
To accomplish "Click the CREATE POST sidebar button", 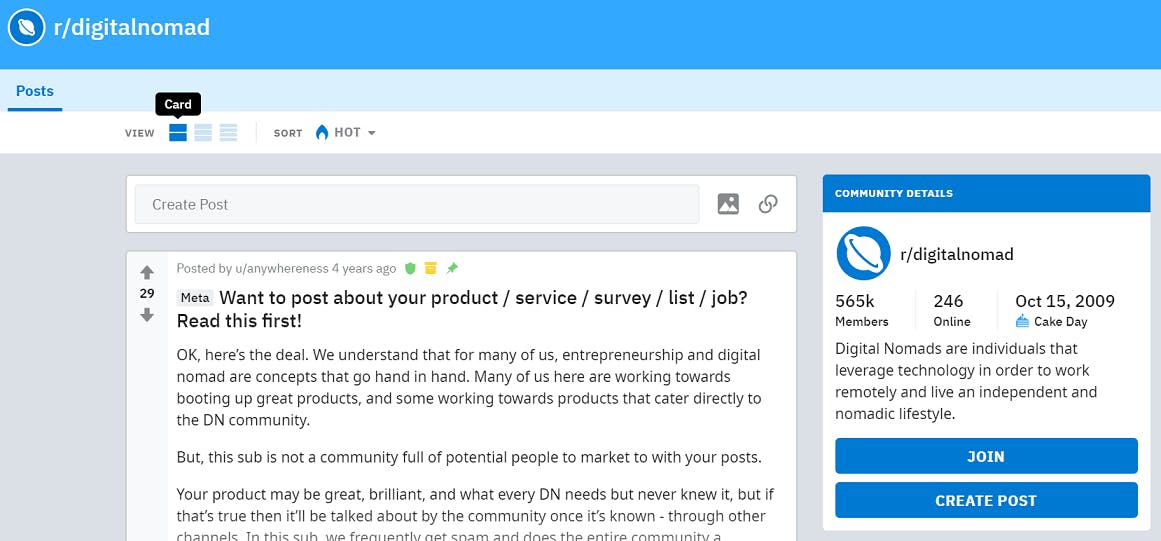I will (x=986, y=500).
